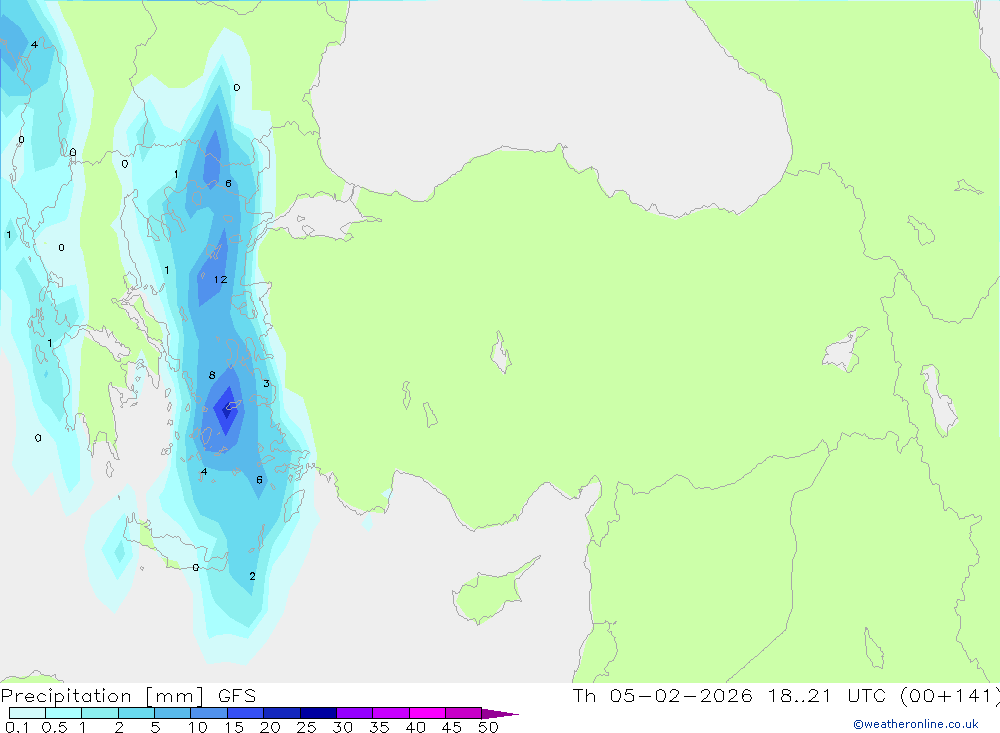1000x733 pixels.
Task: Click the over-50 arrow tip of the legend
Action: tap(500, 713)
